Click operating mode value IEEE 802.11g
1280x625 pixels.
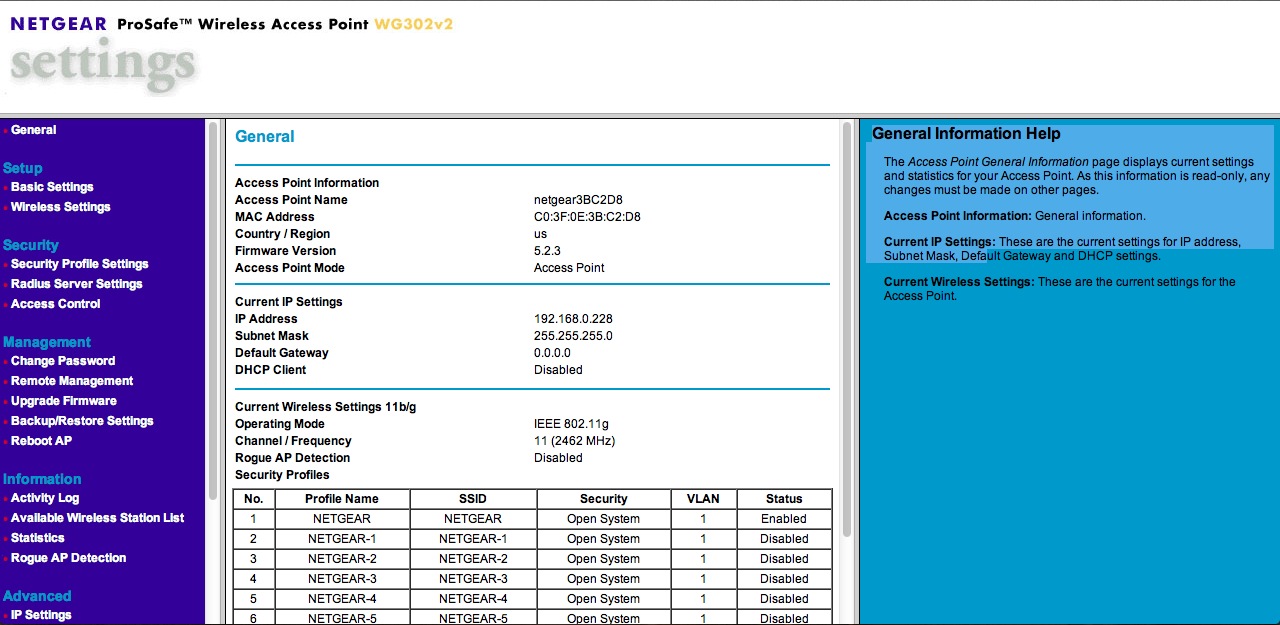click(x=571, y=424)
